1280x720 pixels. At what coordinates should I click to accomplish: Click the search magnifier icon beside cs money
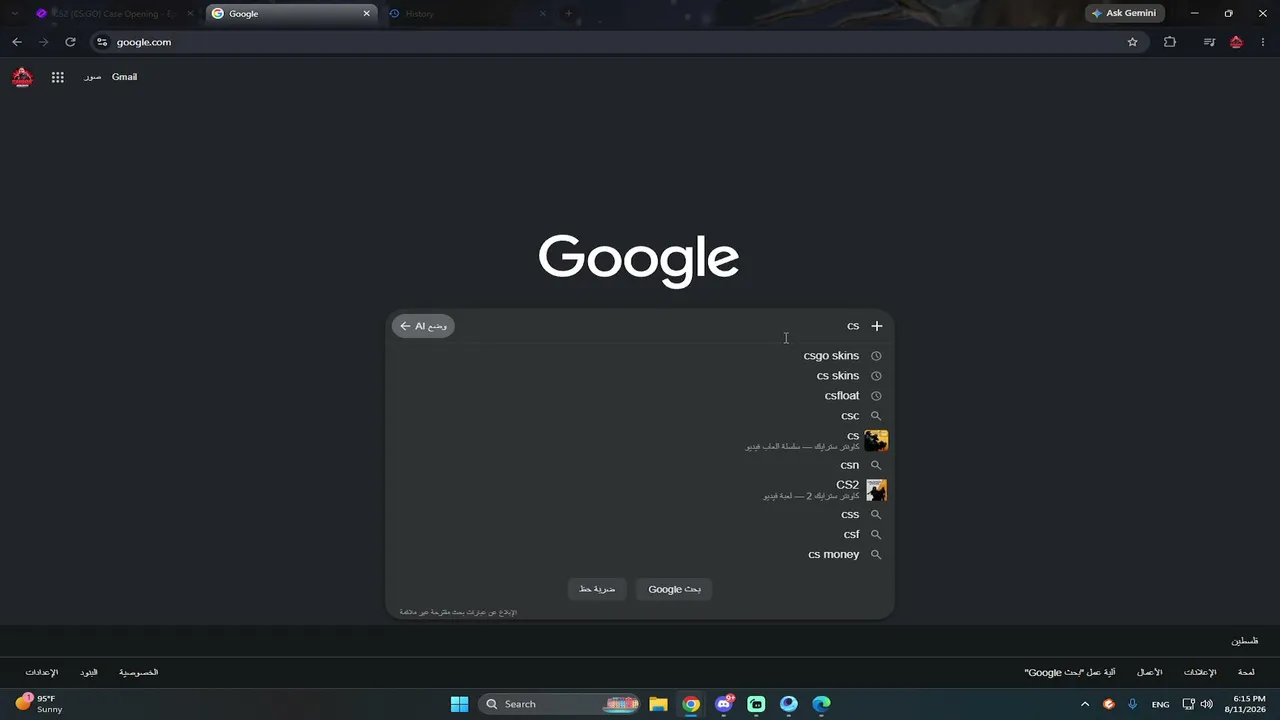[x=876, y=555]
